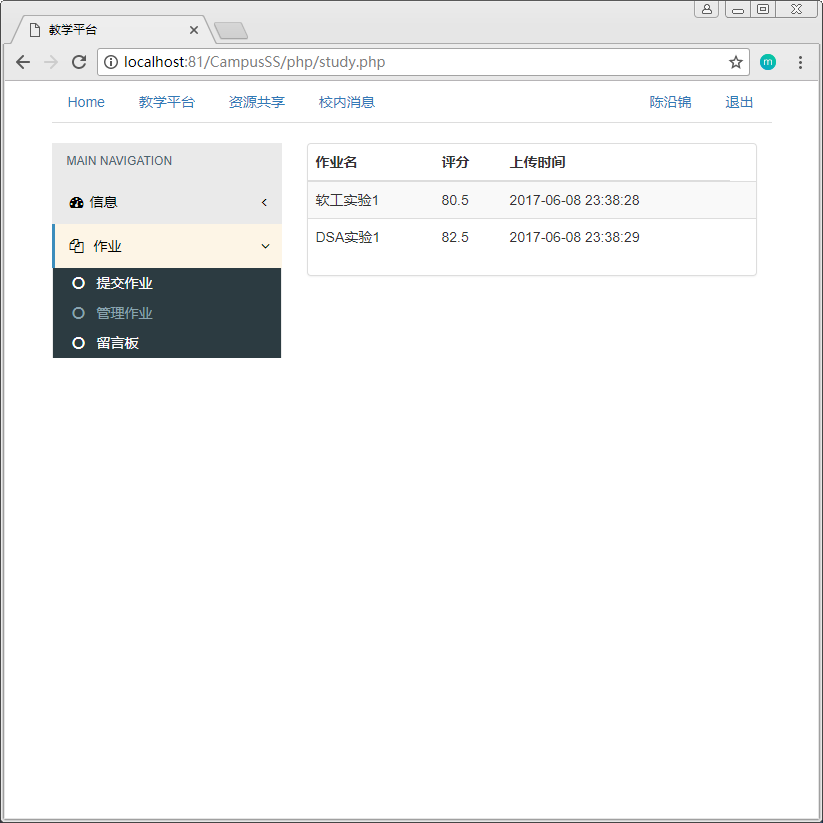
Task: Select the DSA实验1 table cell
Action: click(x=347, y=237)
